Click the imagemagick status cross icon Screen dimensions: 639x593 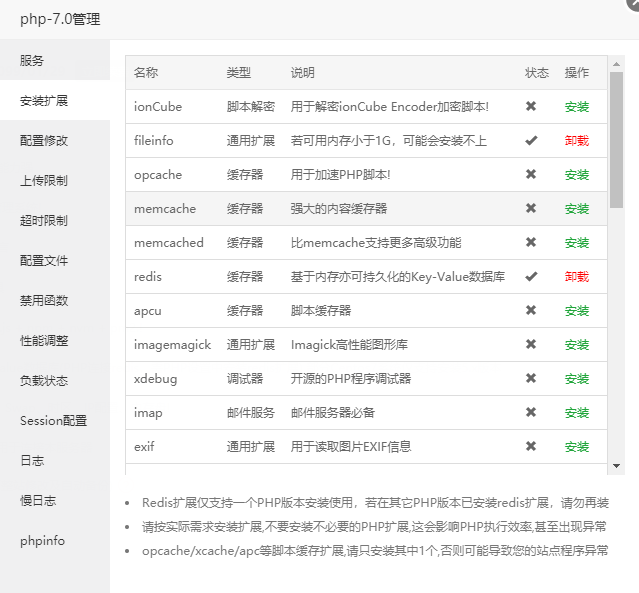(x=531, y=344)
